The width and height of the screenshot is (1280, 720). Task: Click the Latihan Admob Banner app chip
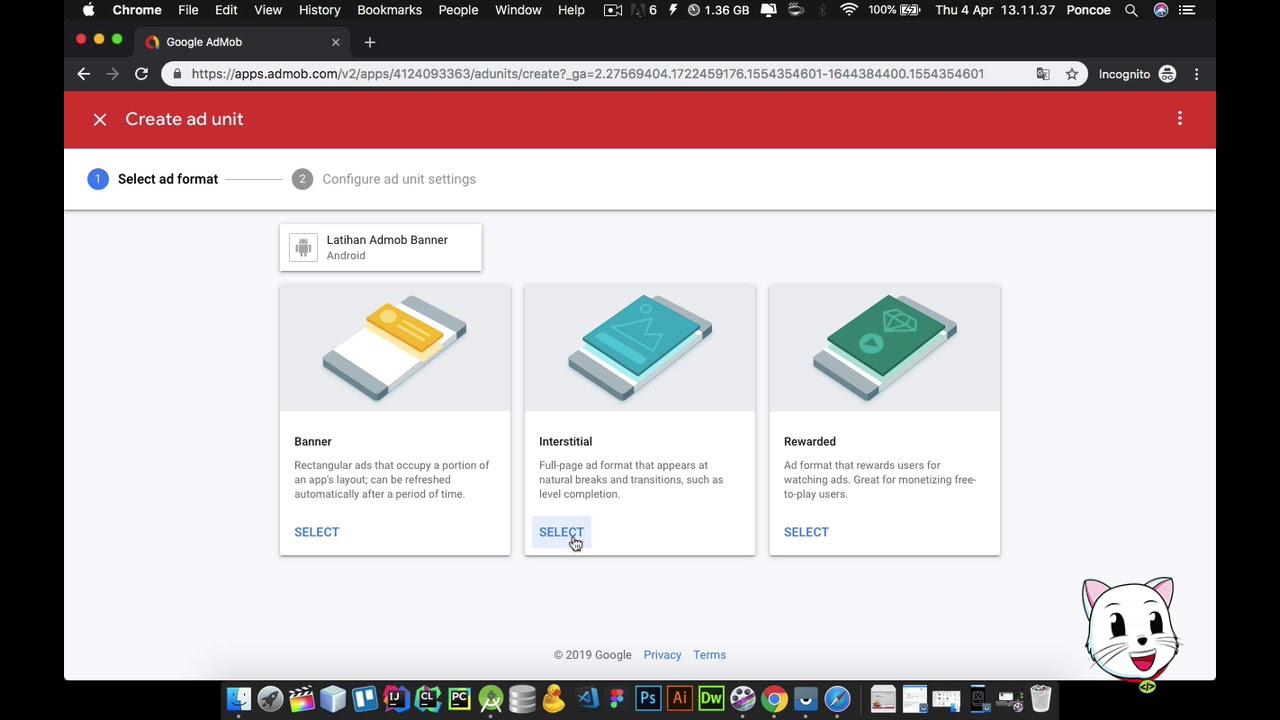click(x=381, y=247)
